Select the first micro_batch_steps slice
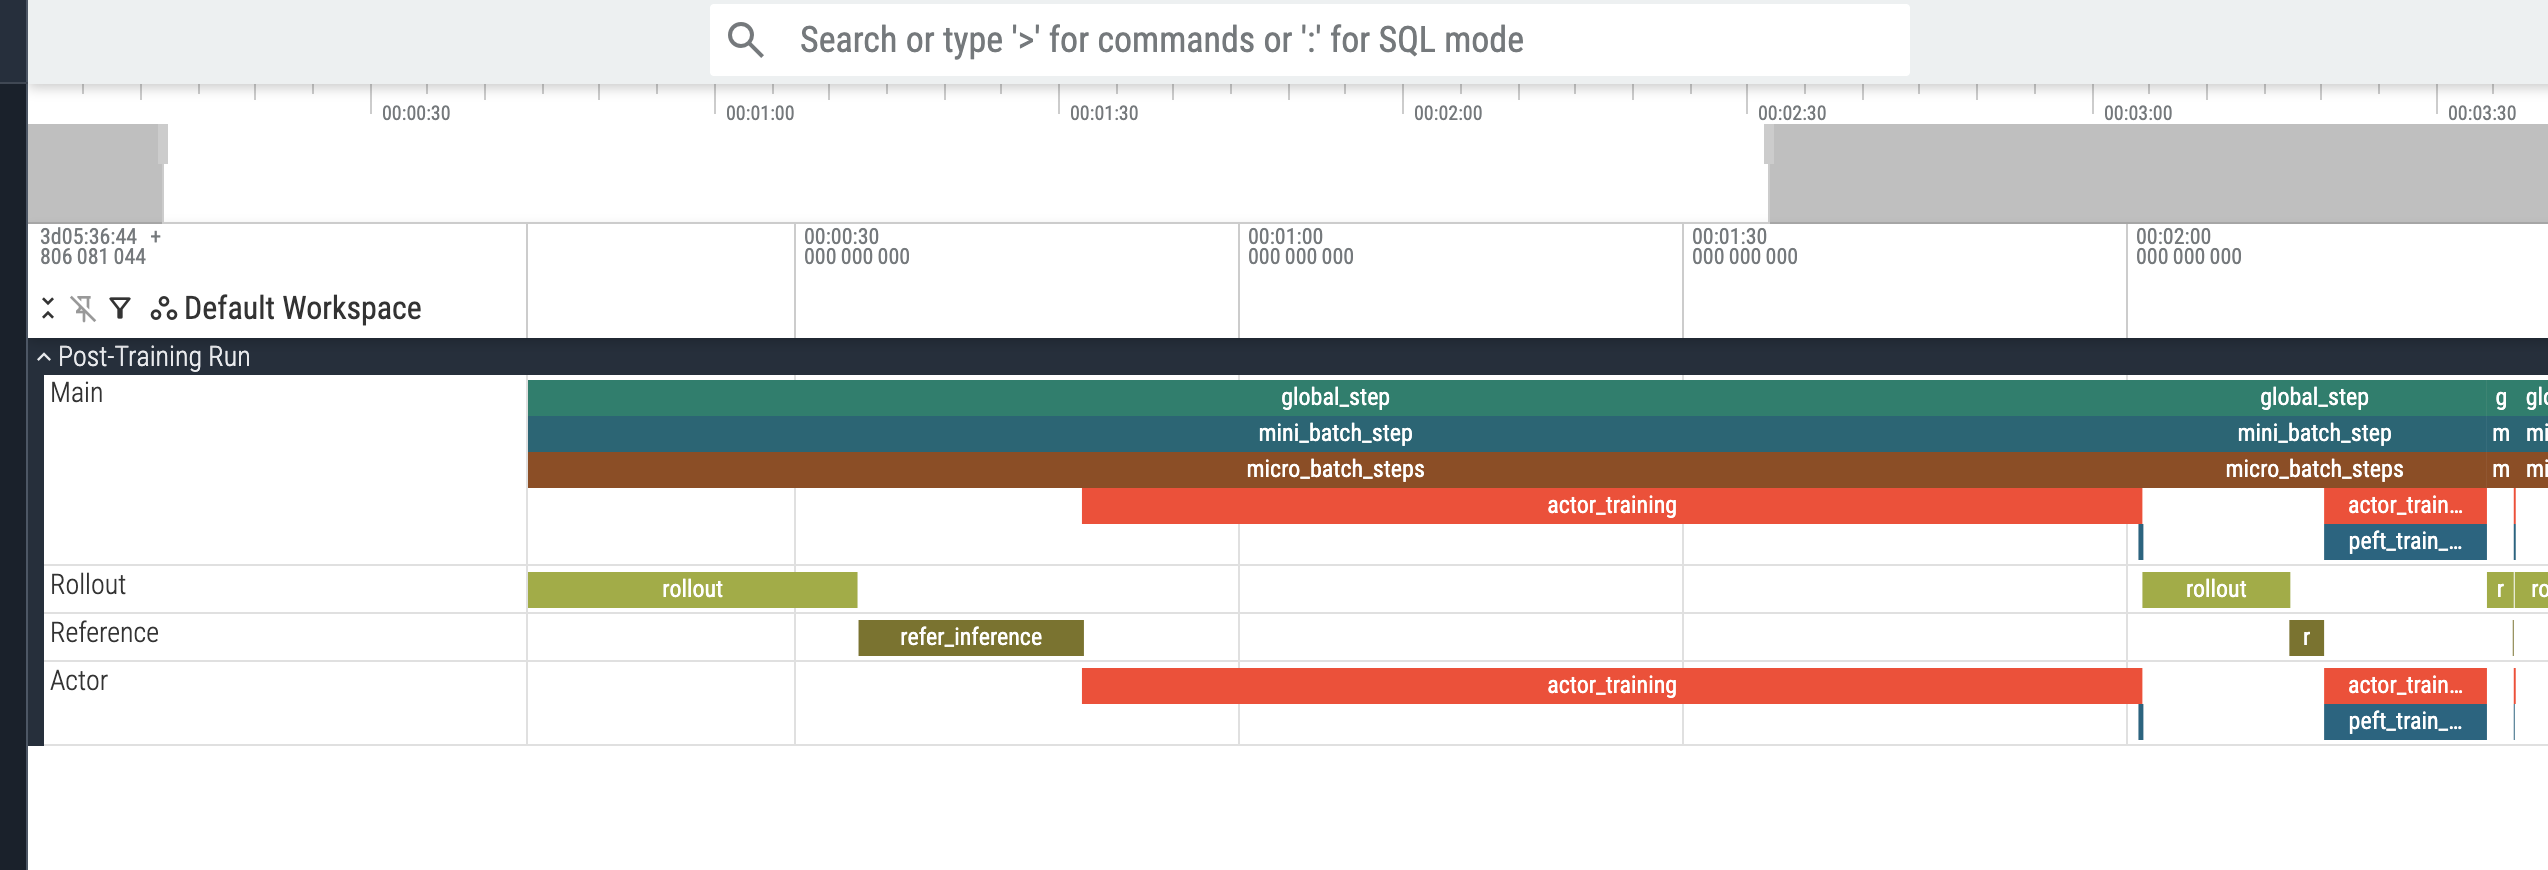 coord(1335,469)
